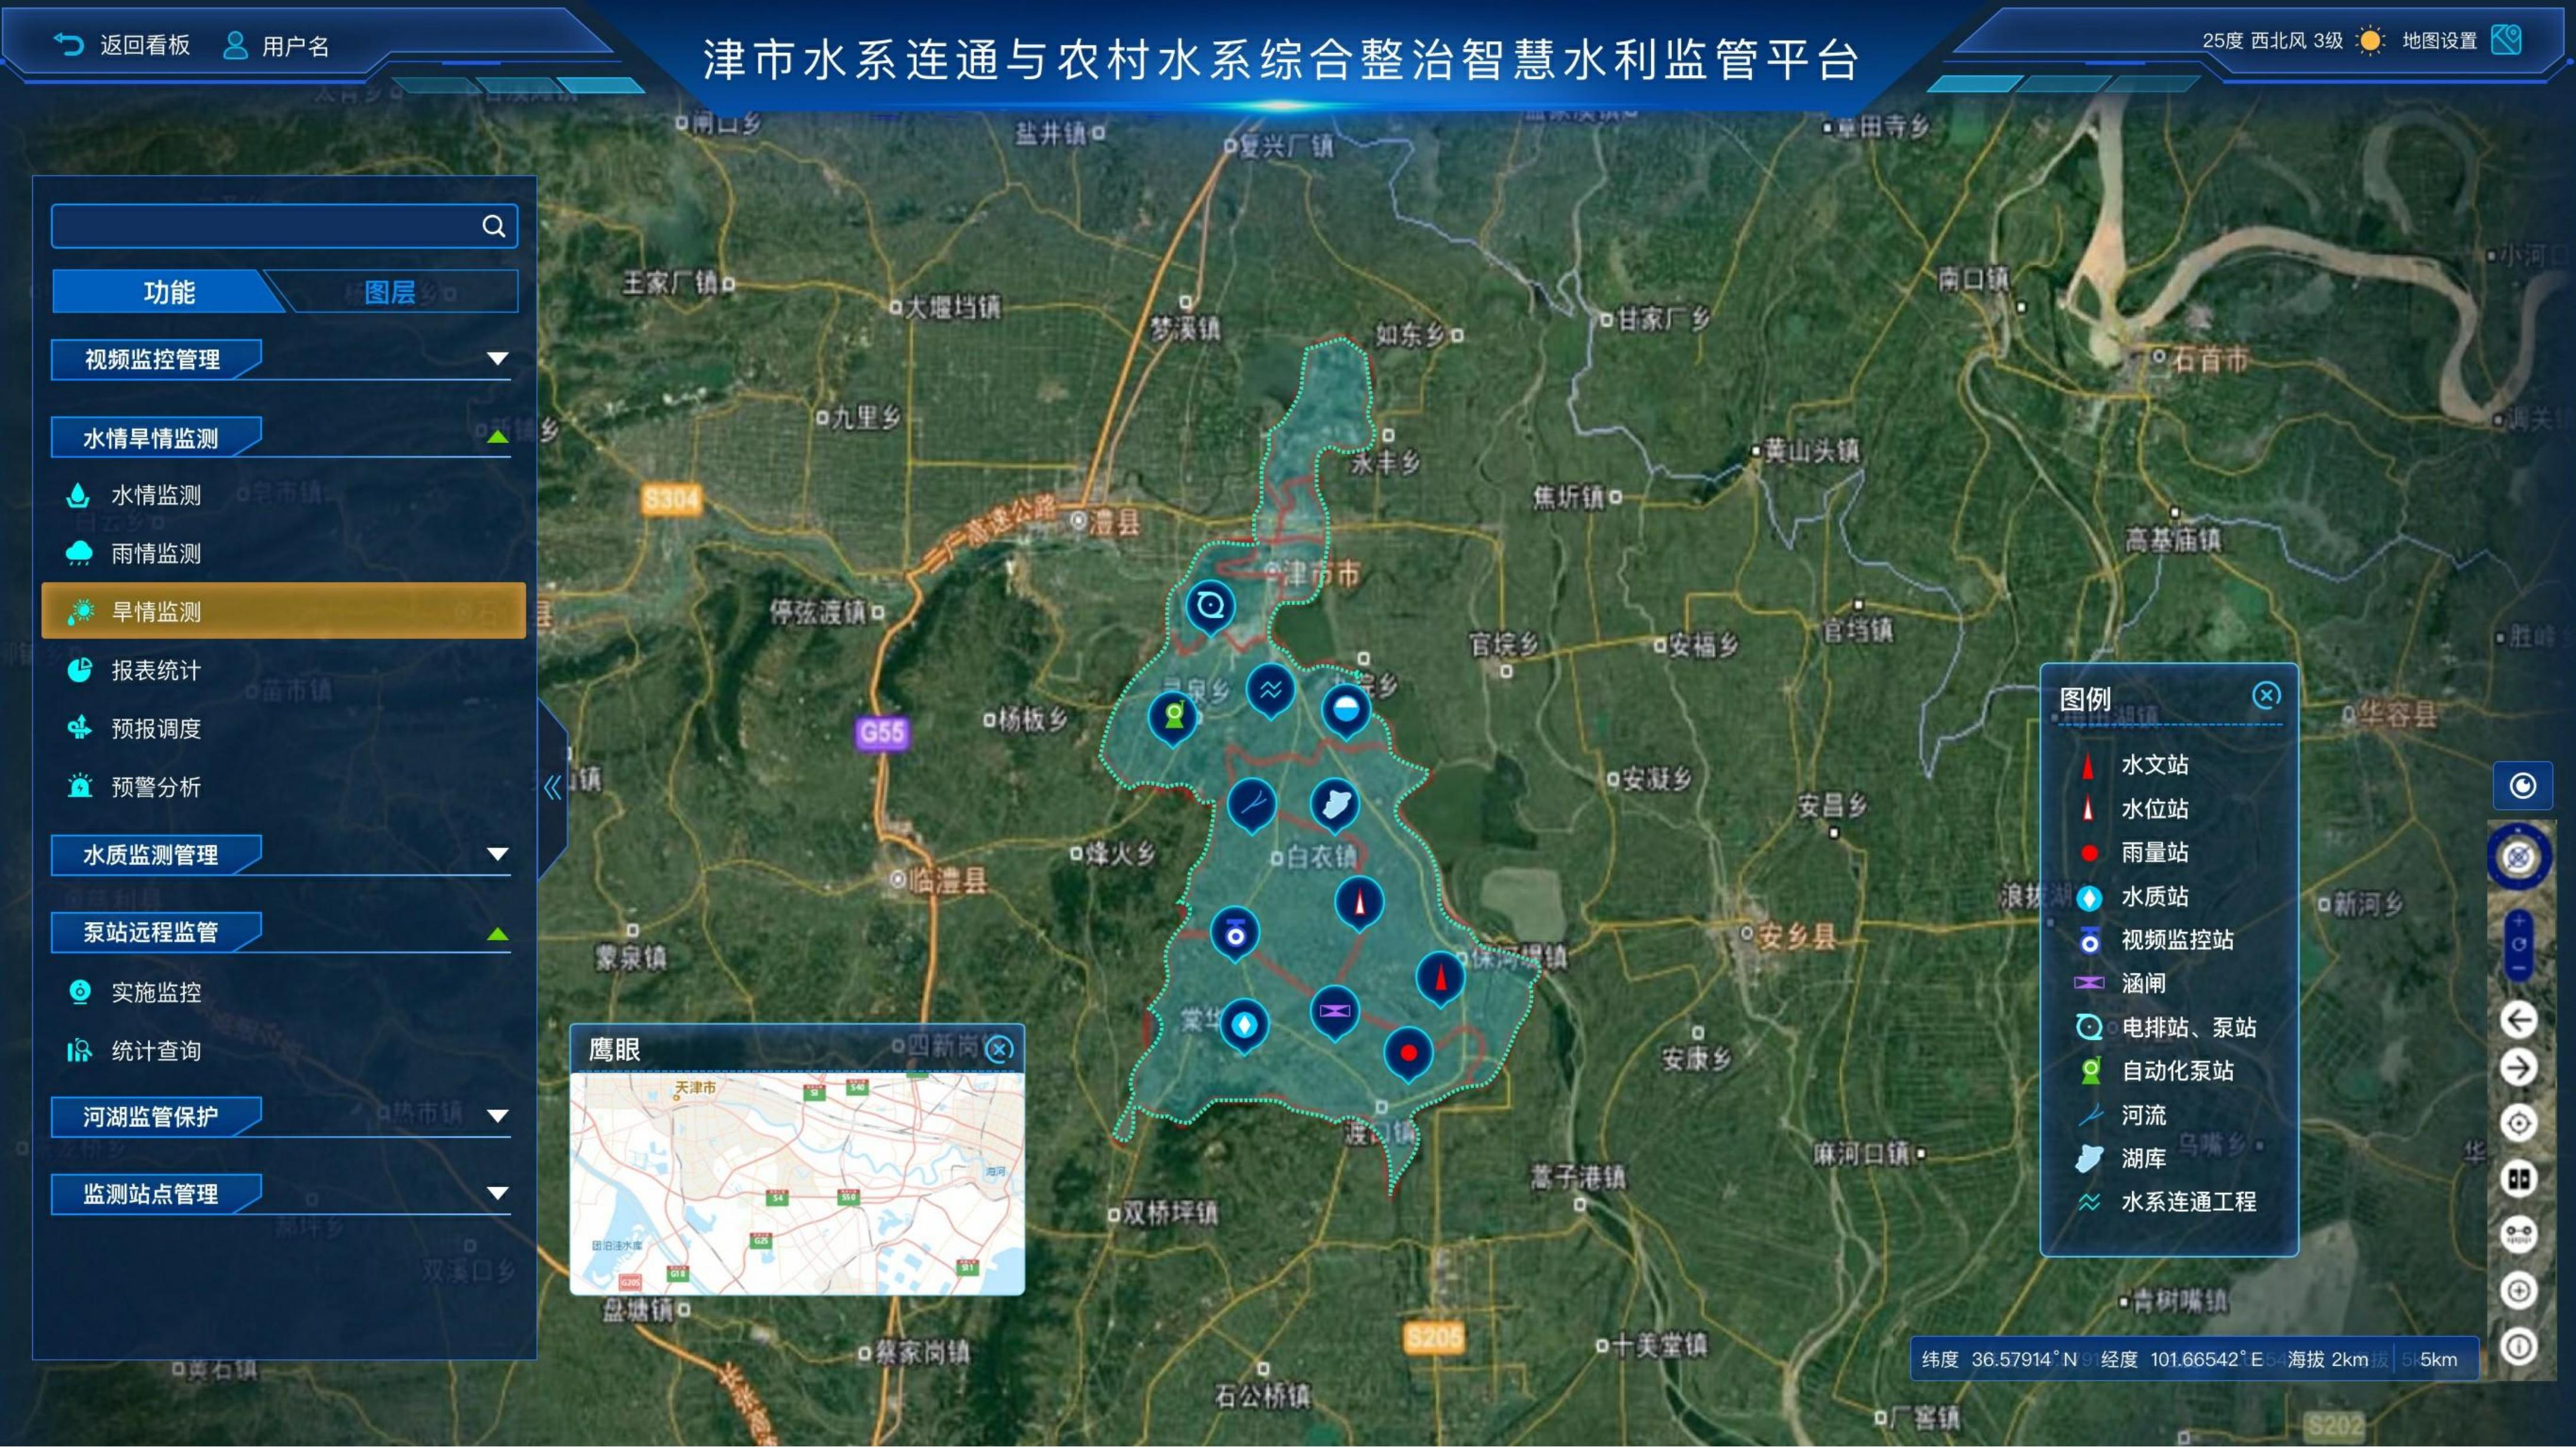
Task: Click the pump station marker near 津市市
Action: (1210, 609)
